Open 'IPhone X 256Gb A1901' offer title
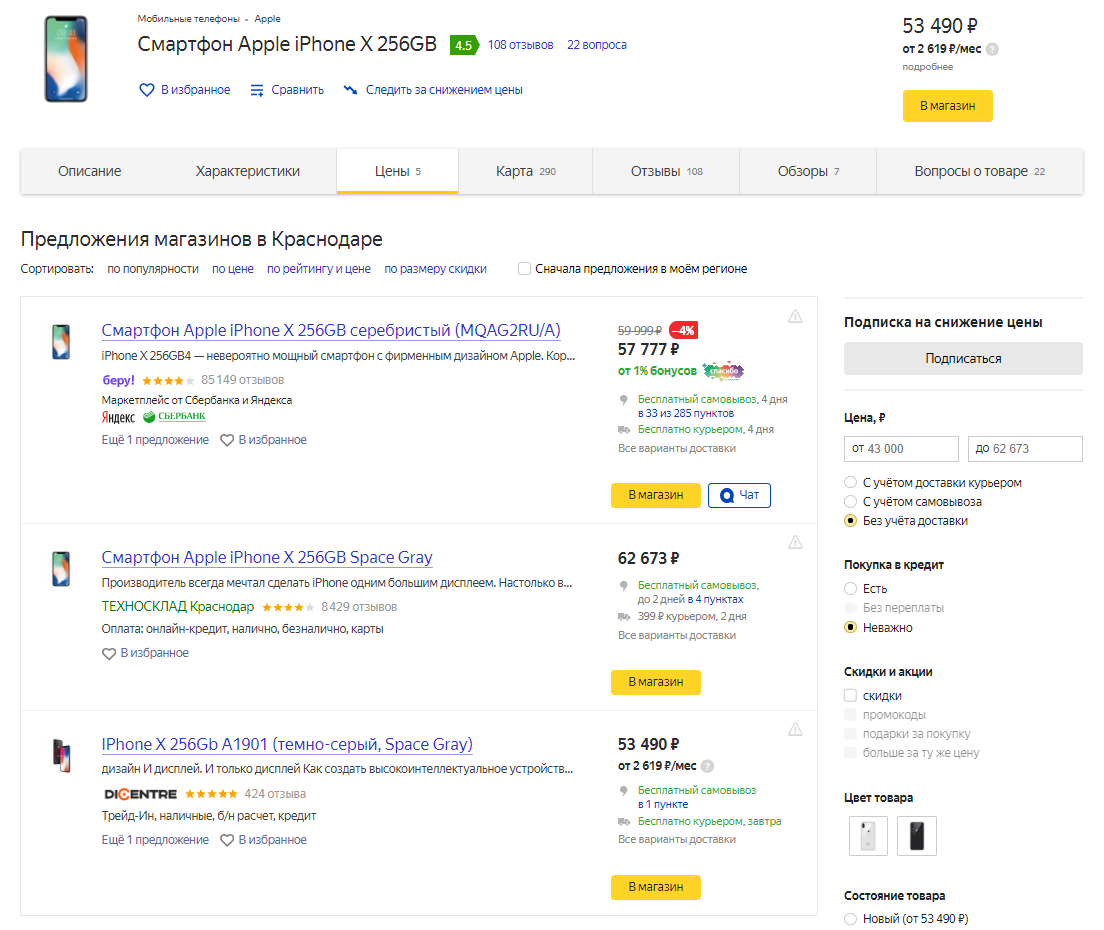This screenshot has height=930, width=1104. coord(287,744)
